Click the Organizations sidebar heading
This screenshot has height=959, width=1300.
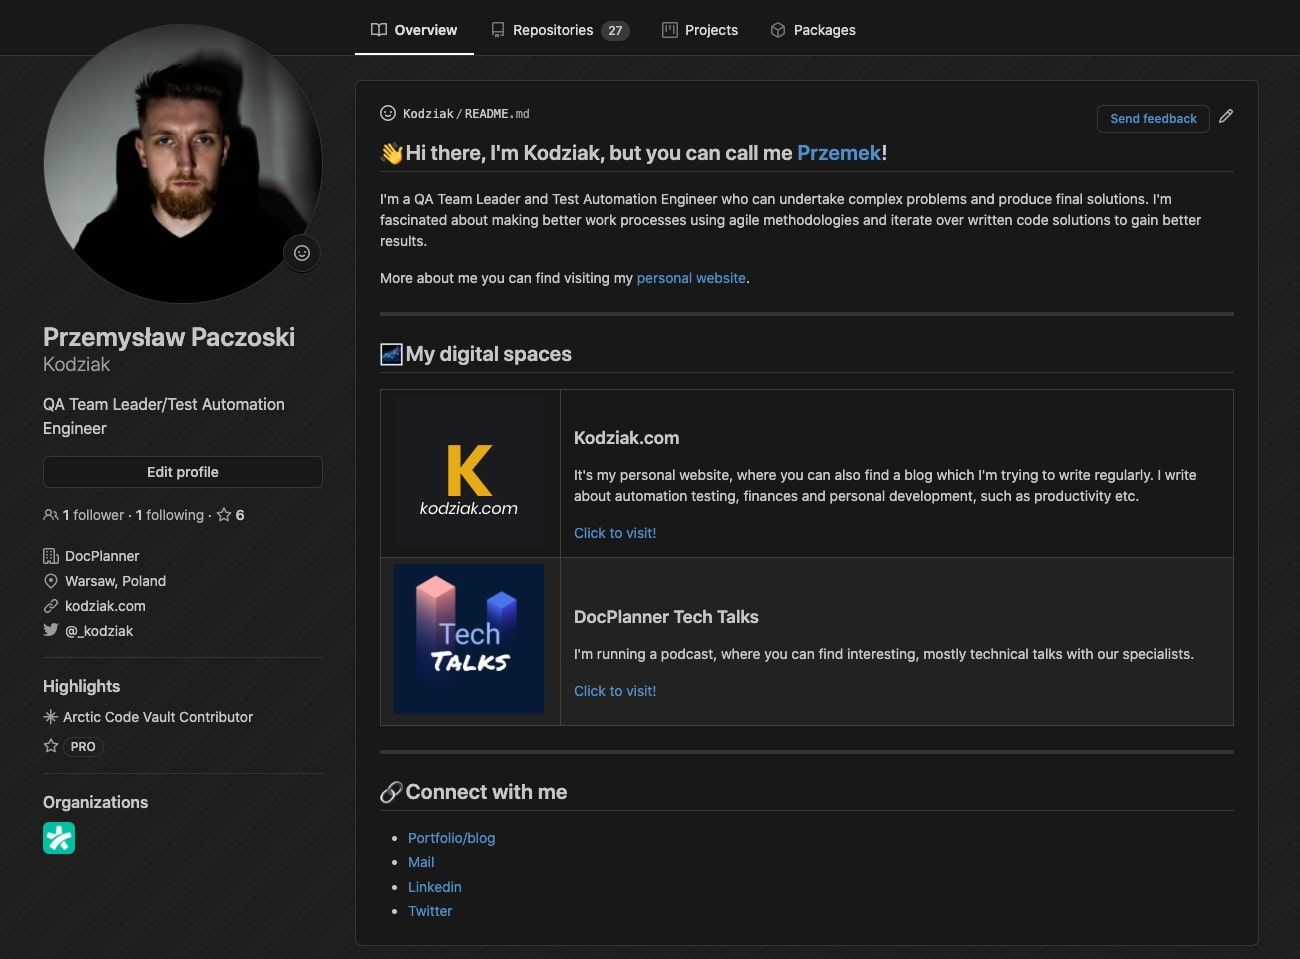tap(95, 802)
